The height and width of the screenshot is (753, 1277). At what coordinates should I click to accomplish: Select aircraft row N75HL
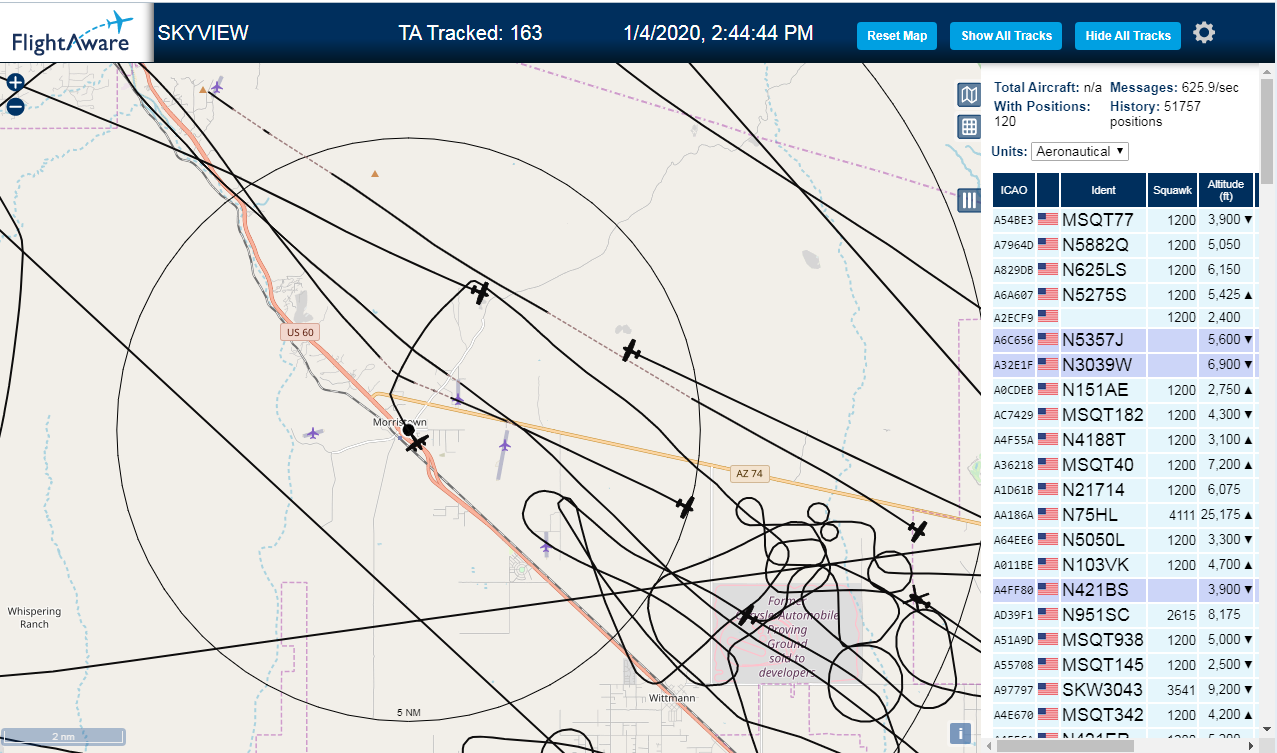click(x=1124, y=515)
